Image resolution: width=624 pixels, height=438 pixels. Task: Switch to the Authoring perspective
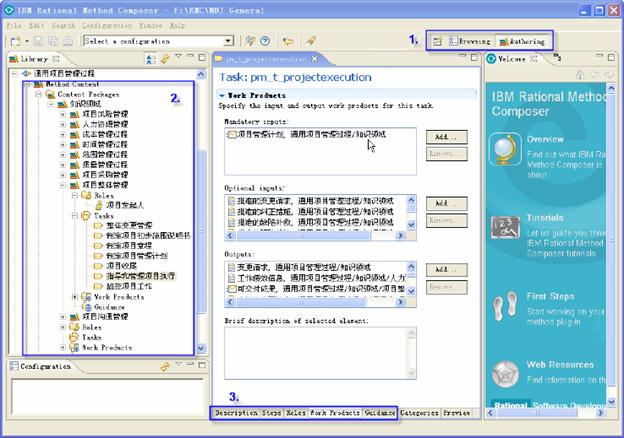522,41
